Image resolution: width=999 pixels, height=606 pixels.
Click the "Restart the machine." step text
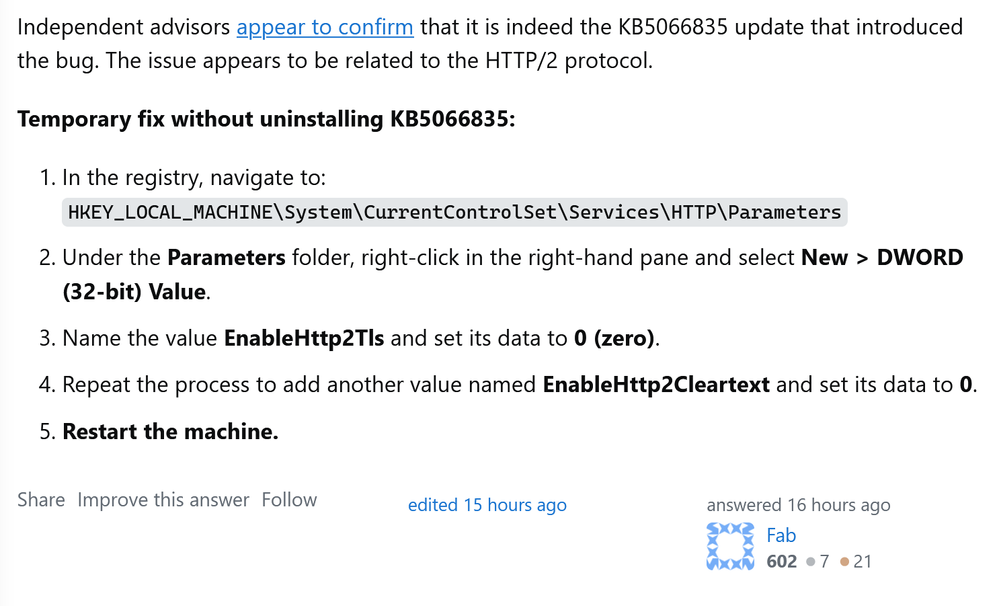170,432
